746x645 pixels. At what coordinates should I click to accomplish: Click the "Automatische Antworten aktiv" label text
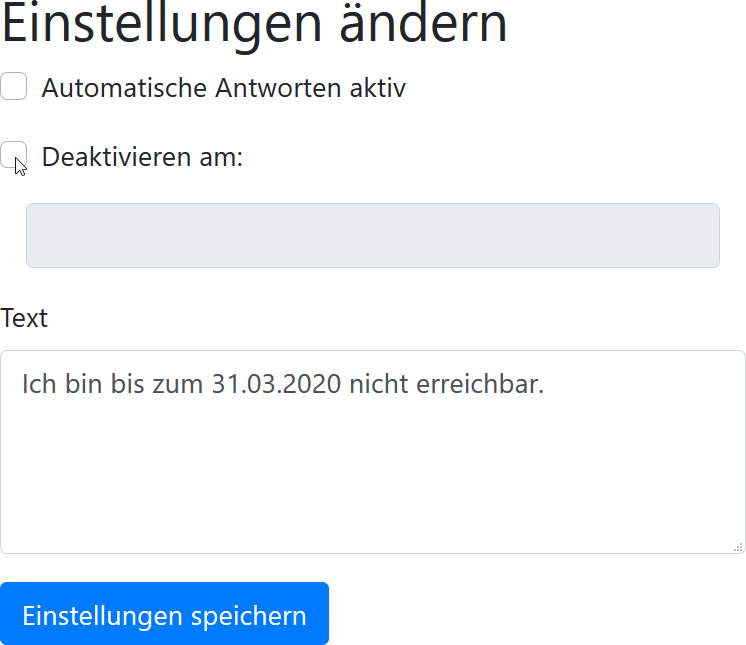(223, 88)
